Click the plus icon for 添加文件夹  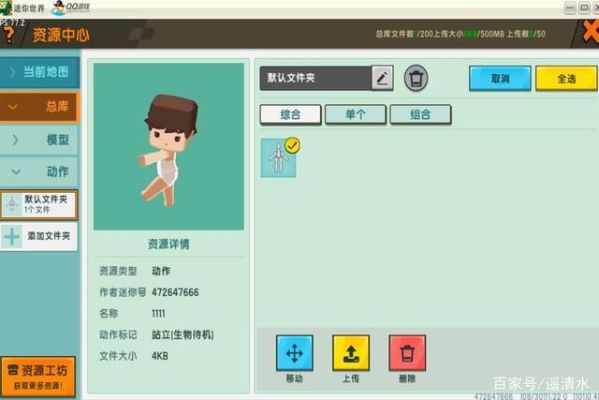(12, 236)
